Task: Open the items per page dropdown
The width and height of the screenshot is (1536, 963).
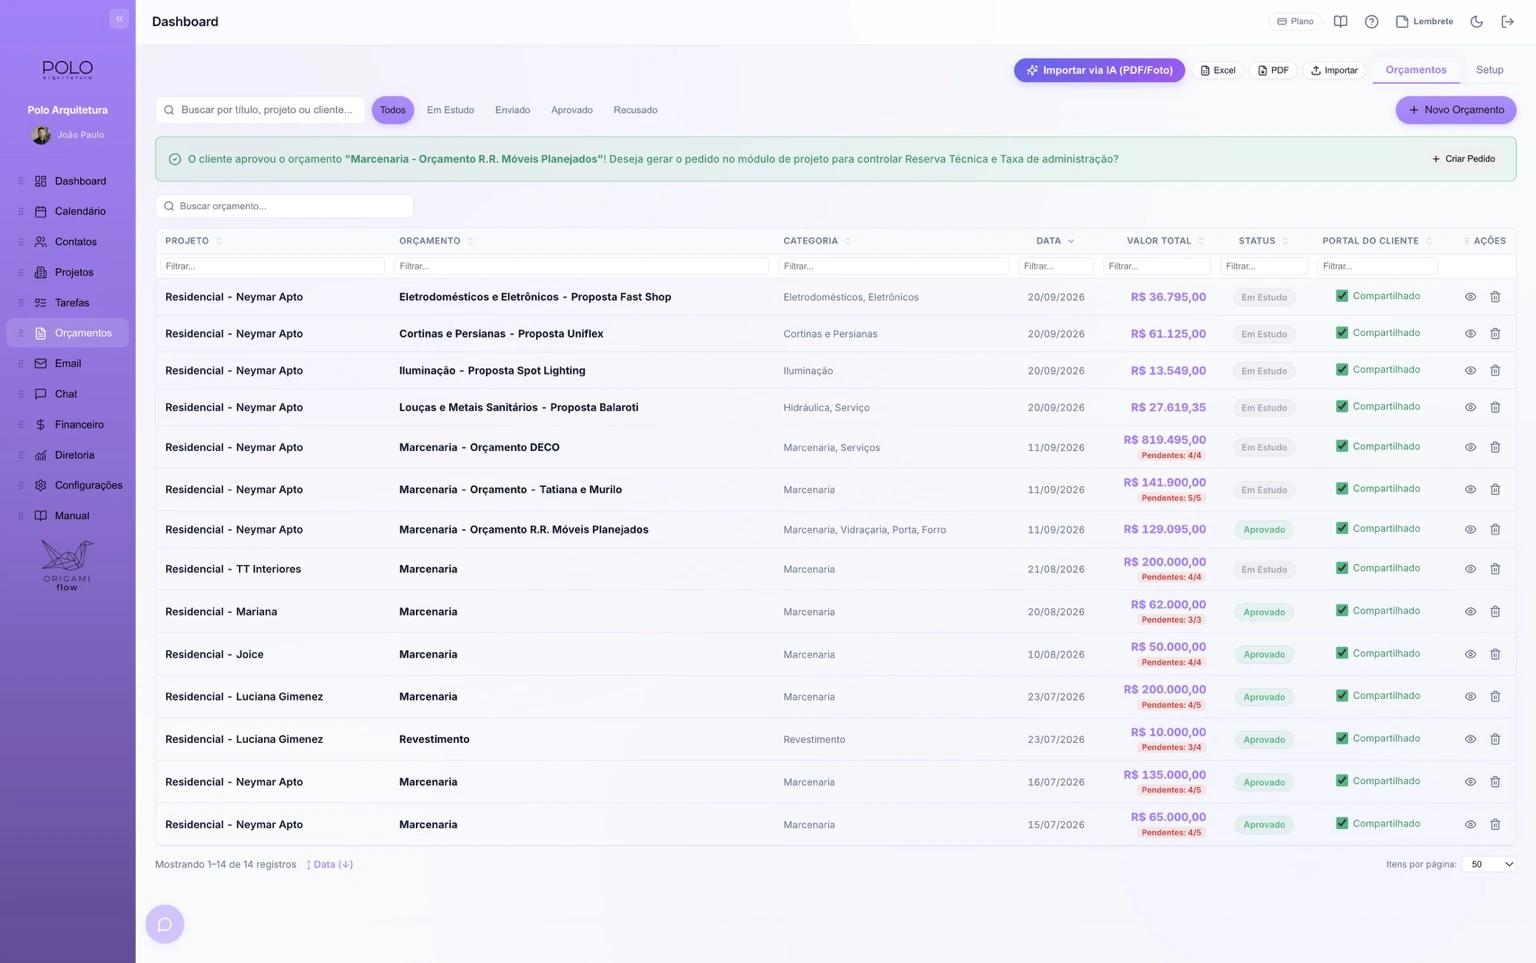Action: [x=1489, y=864]
